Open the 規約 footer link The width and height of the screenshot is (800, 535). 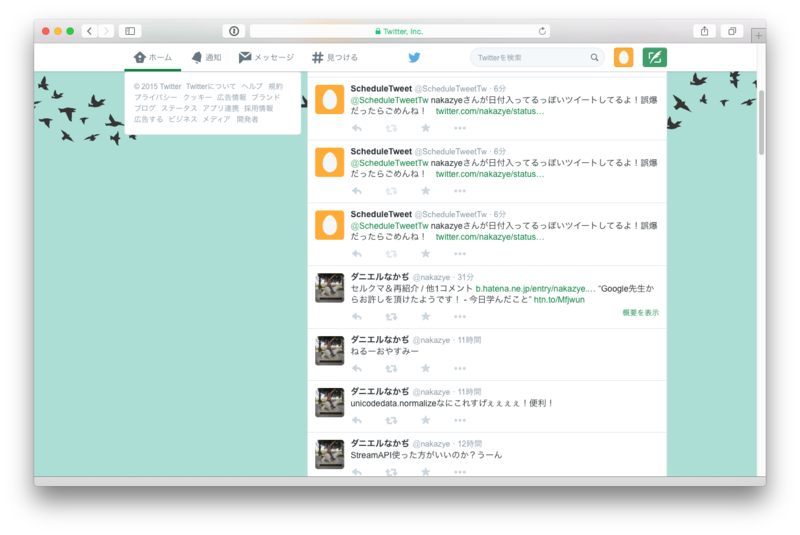pyautogui.click(x=276, y=86)
